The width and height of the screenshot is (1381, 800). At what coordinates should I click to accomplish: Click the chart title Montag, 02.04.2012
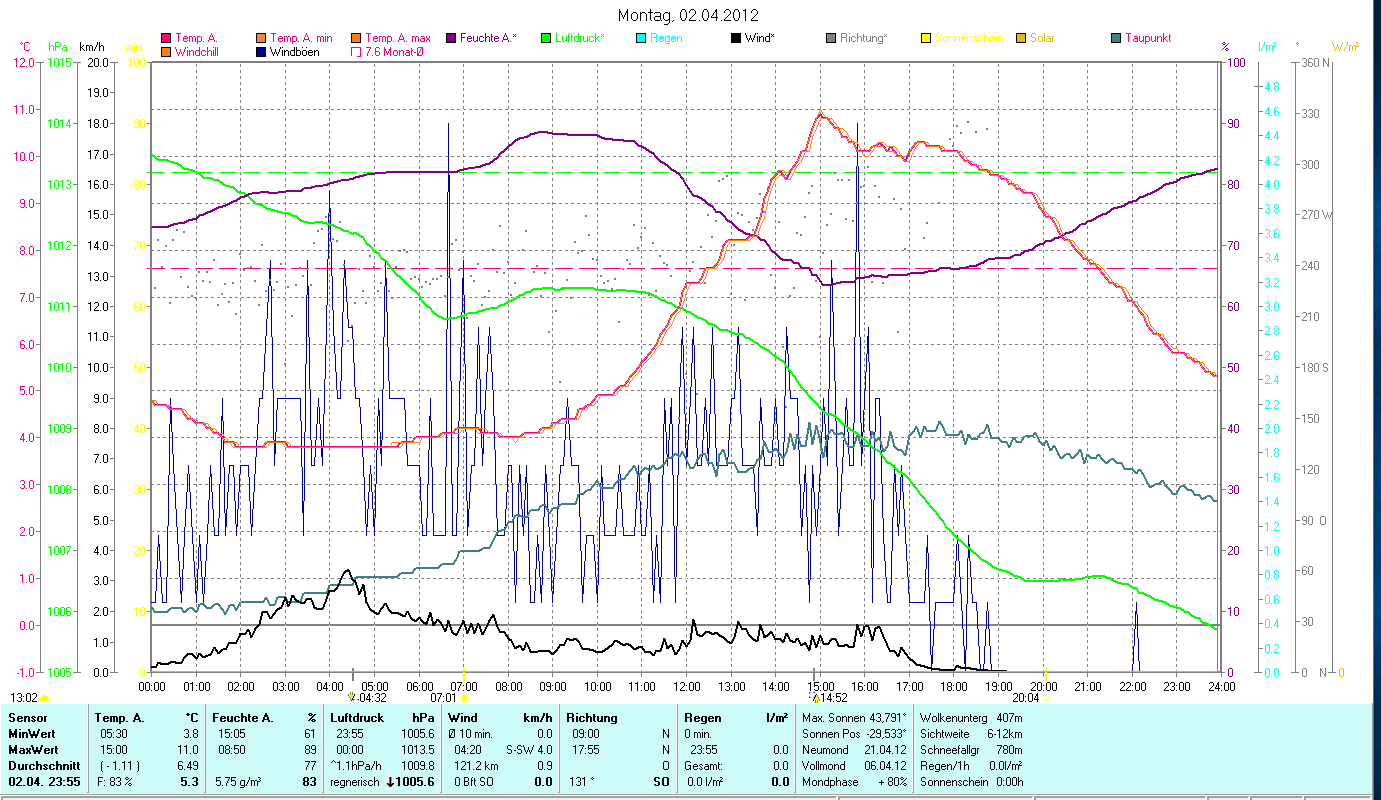click(x=688, y=15)
